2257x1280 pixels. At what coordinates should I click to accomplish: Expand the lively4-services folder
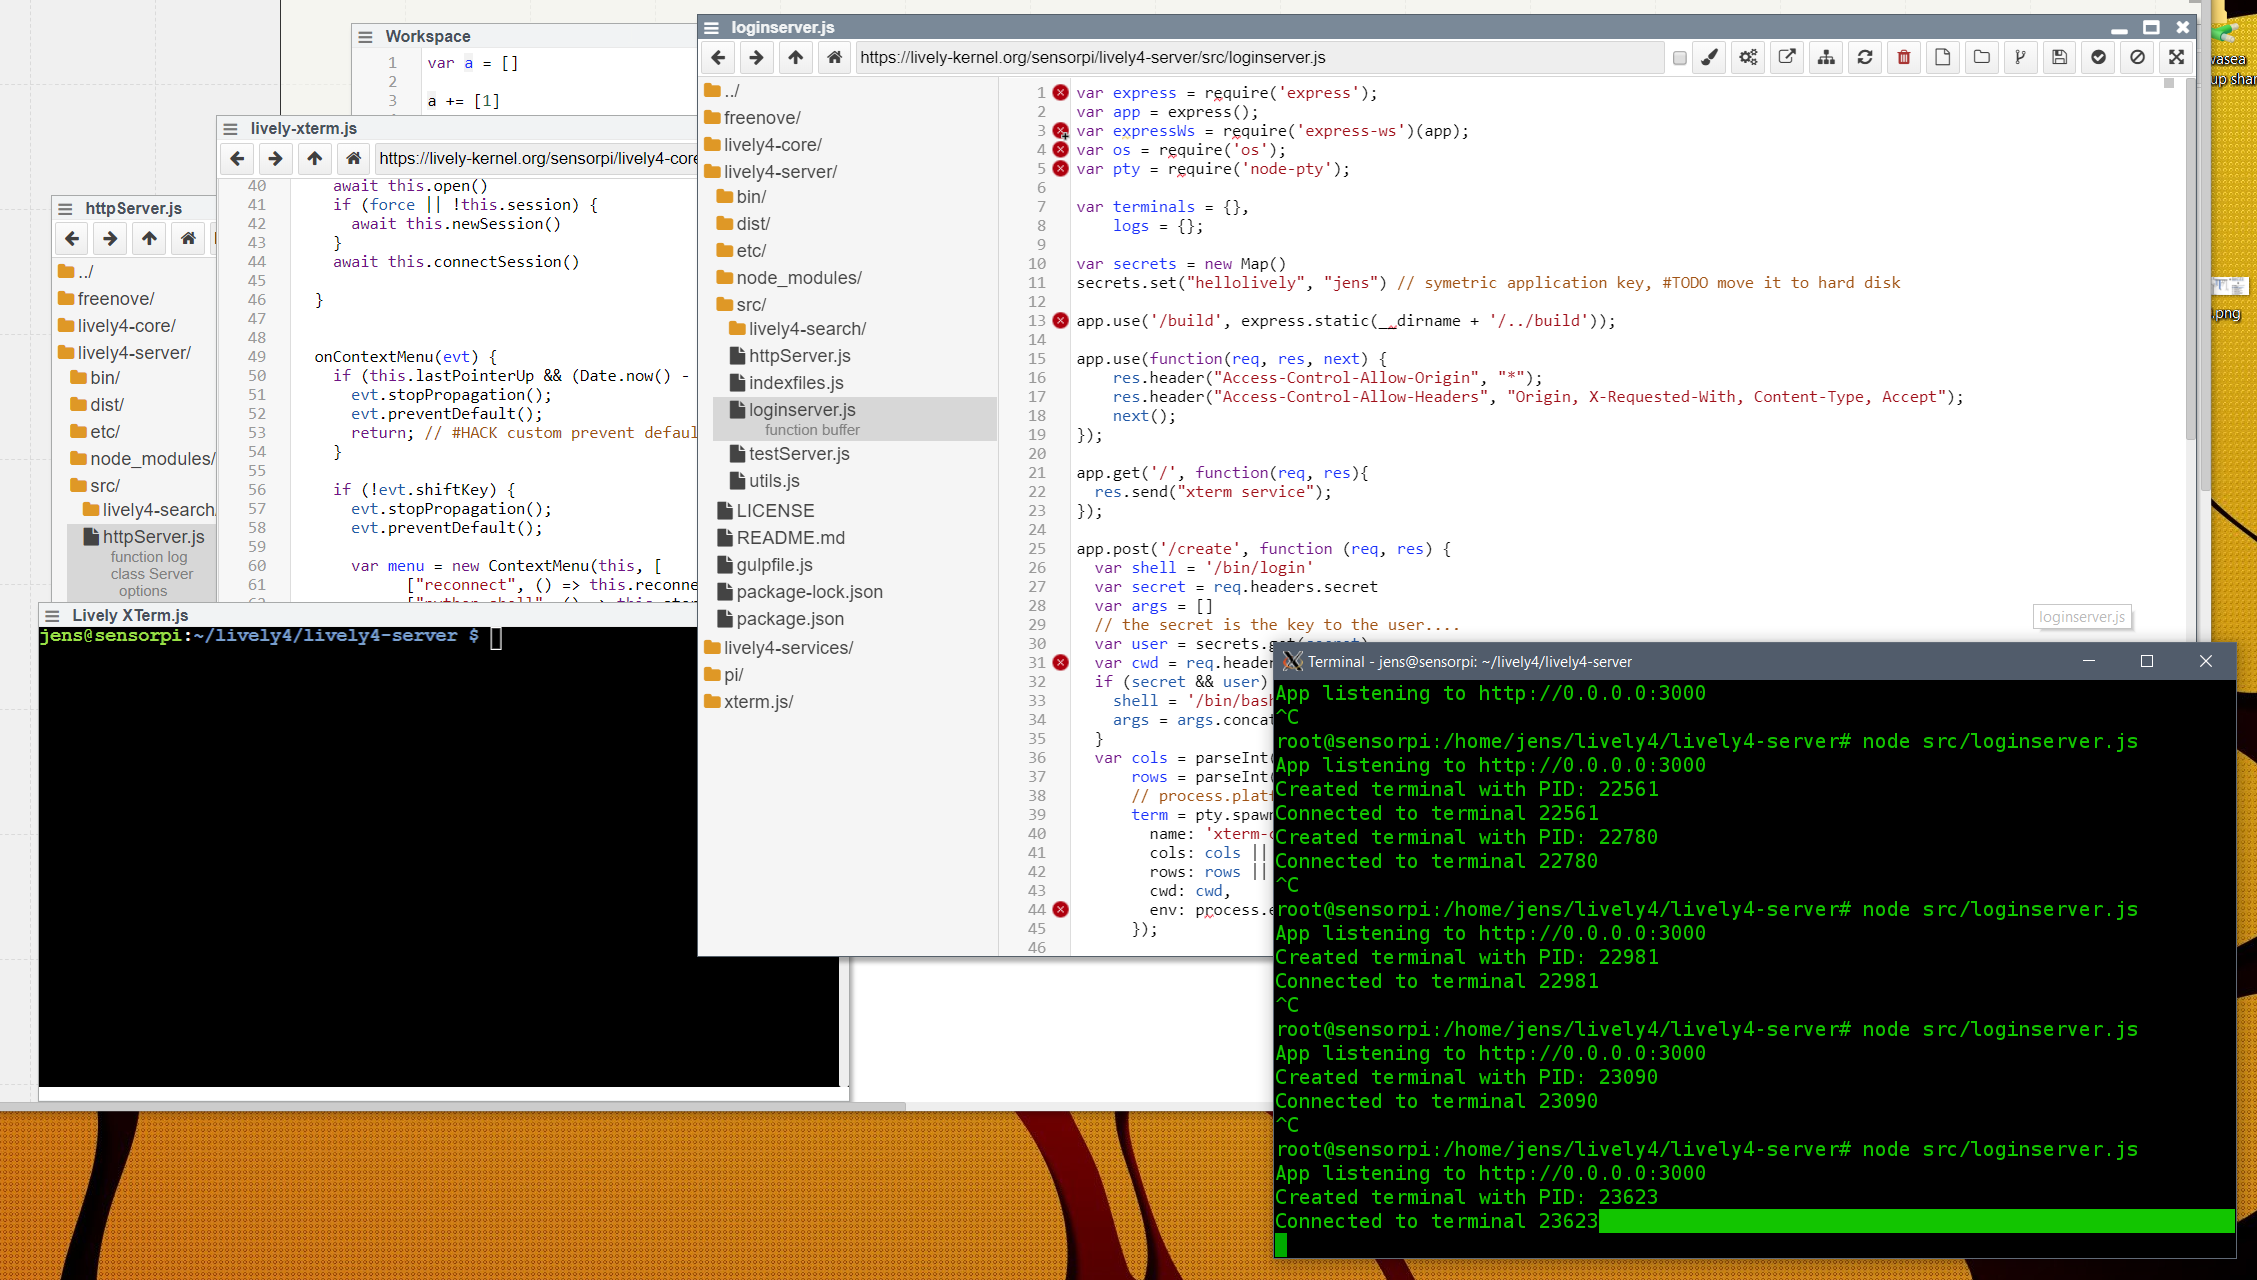click(787, 648)
